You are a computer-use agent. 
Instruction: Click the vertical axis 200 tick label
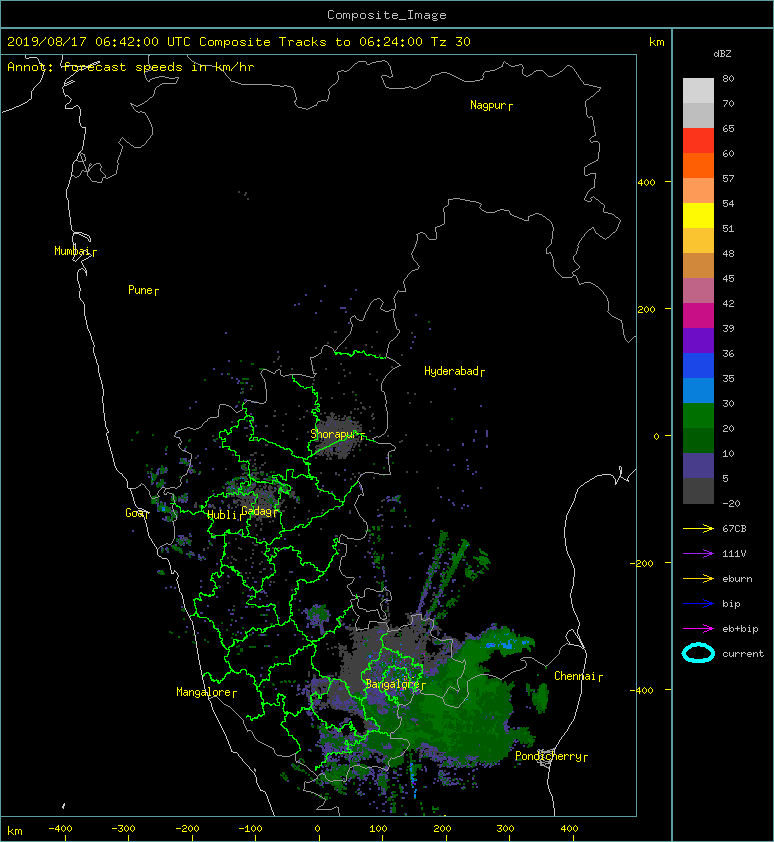(x=647, y=310)
